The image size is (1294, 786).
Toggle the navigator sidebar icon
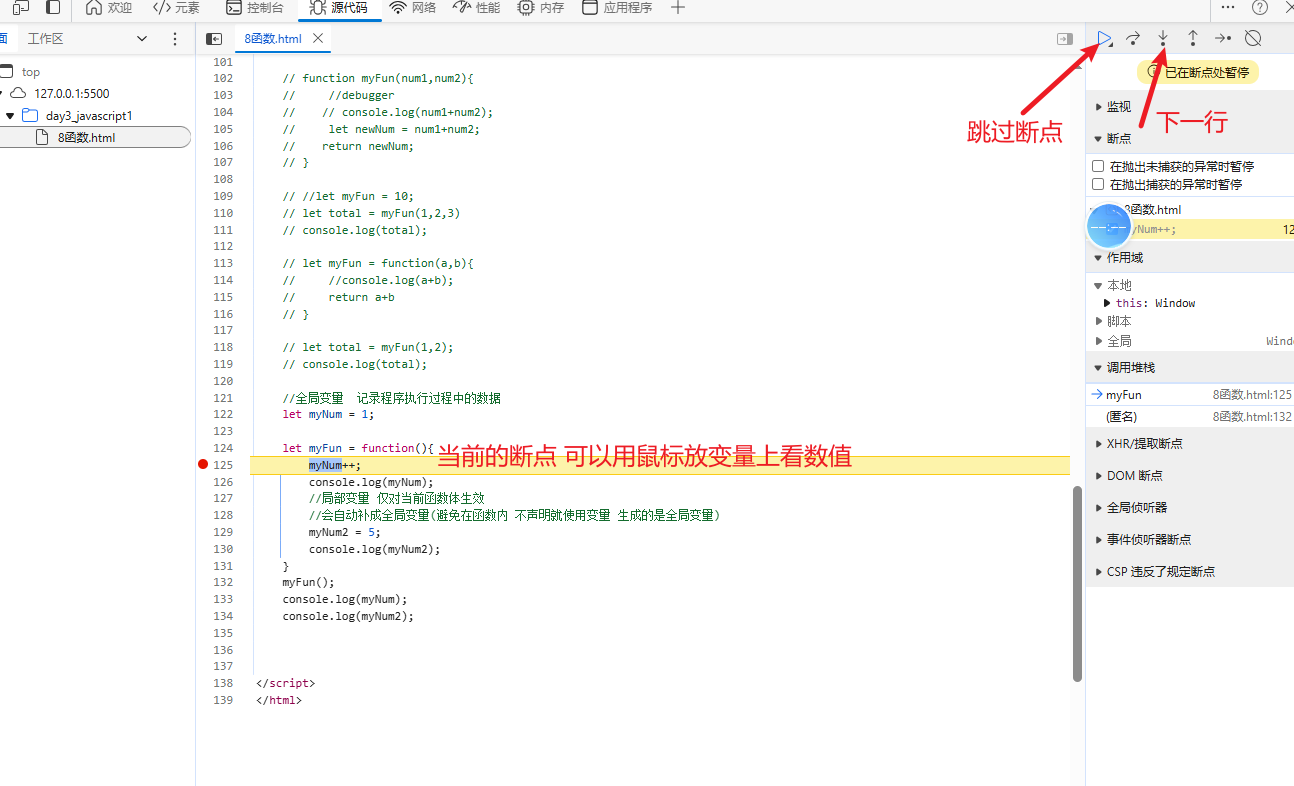pos(214,39)
